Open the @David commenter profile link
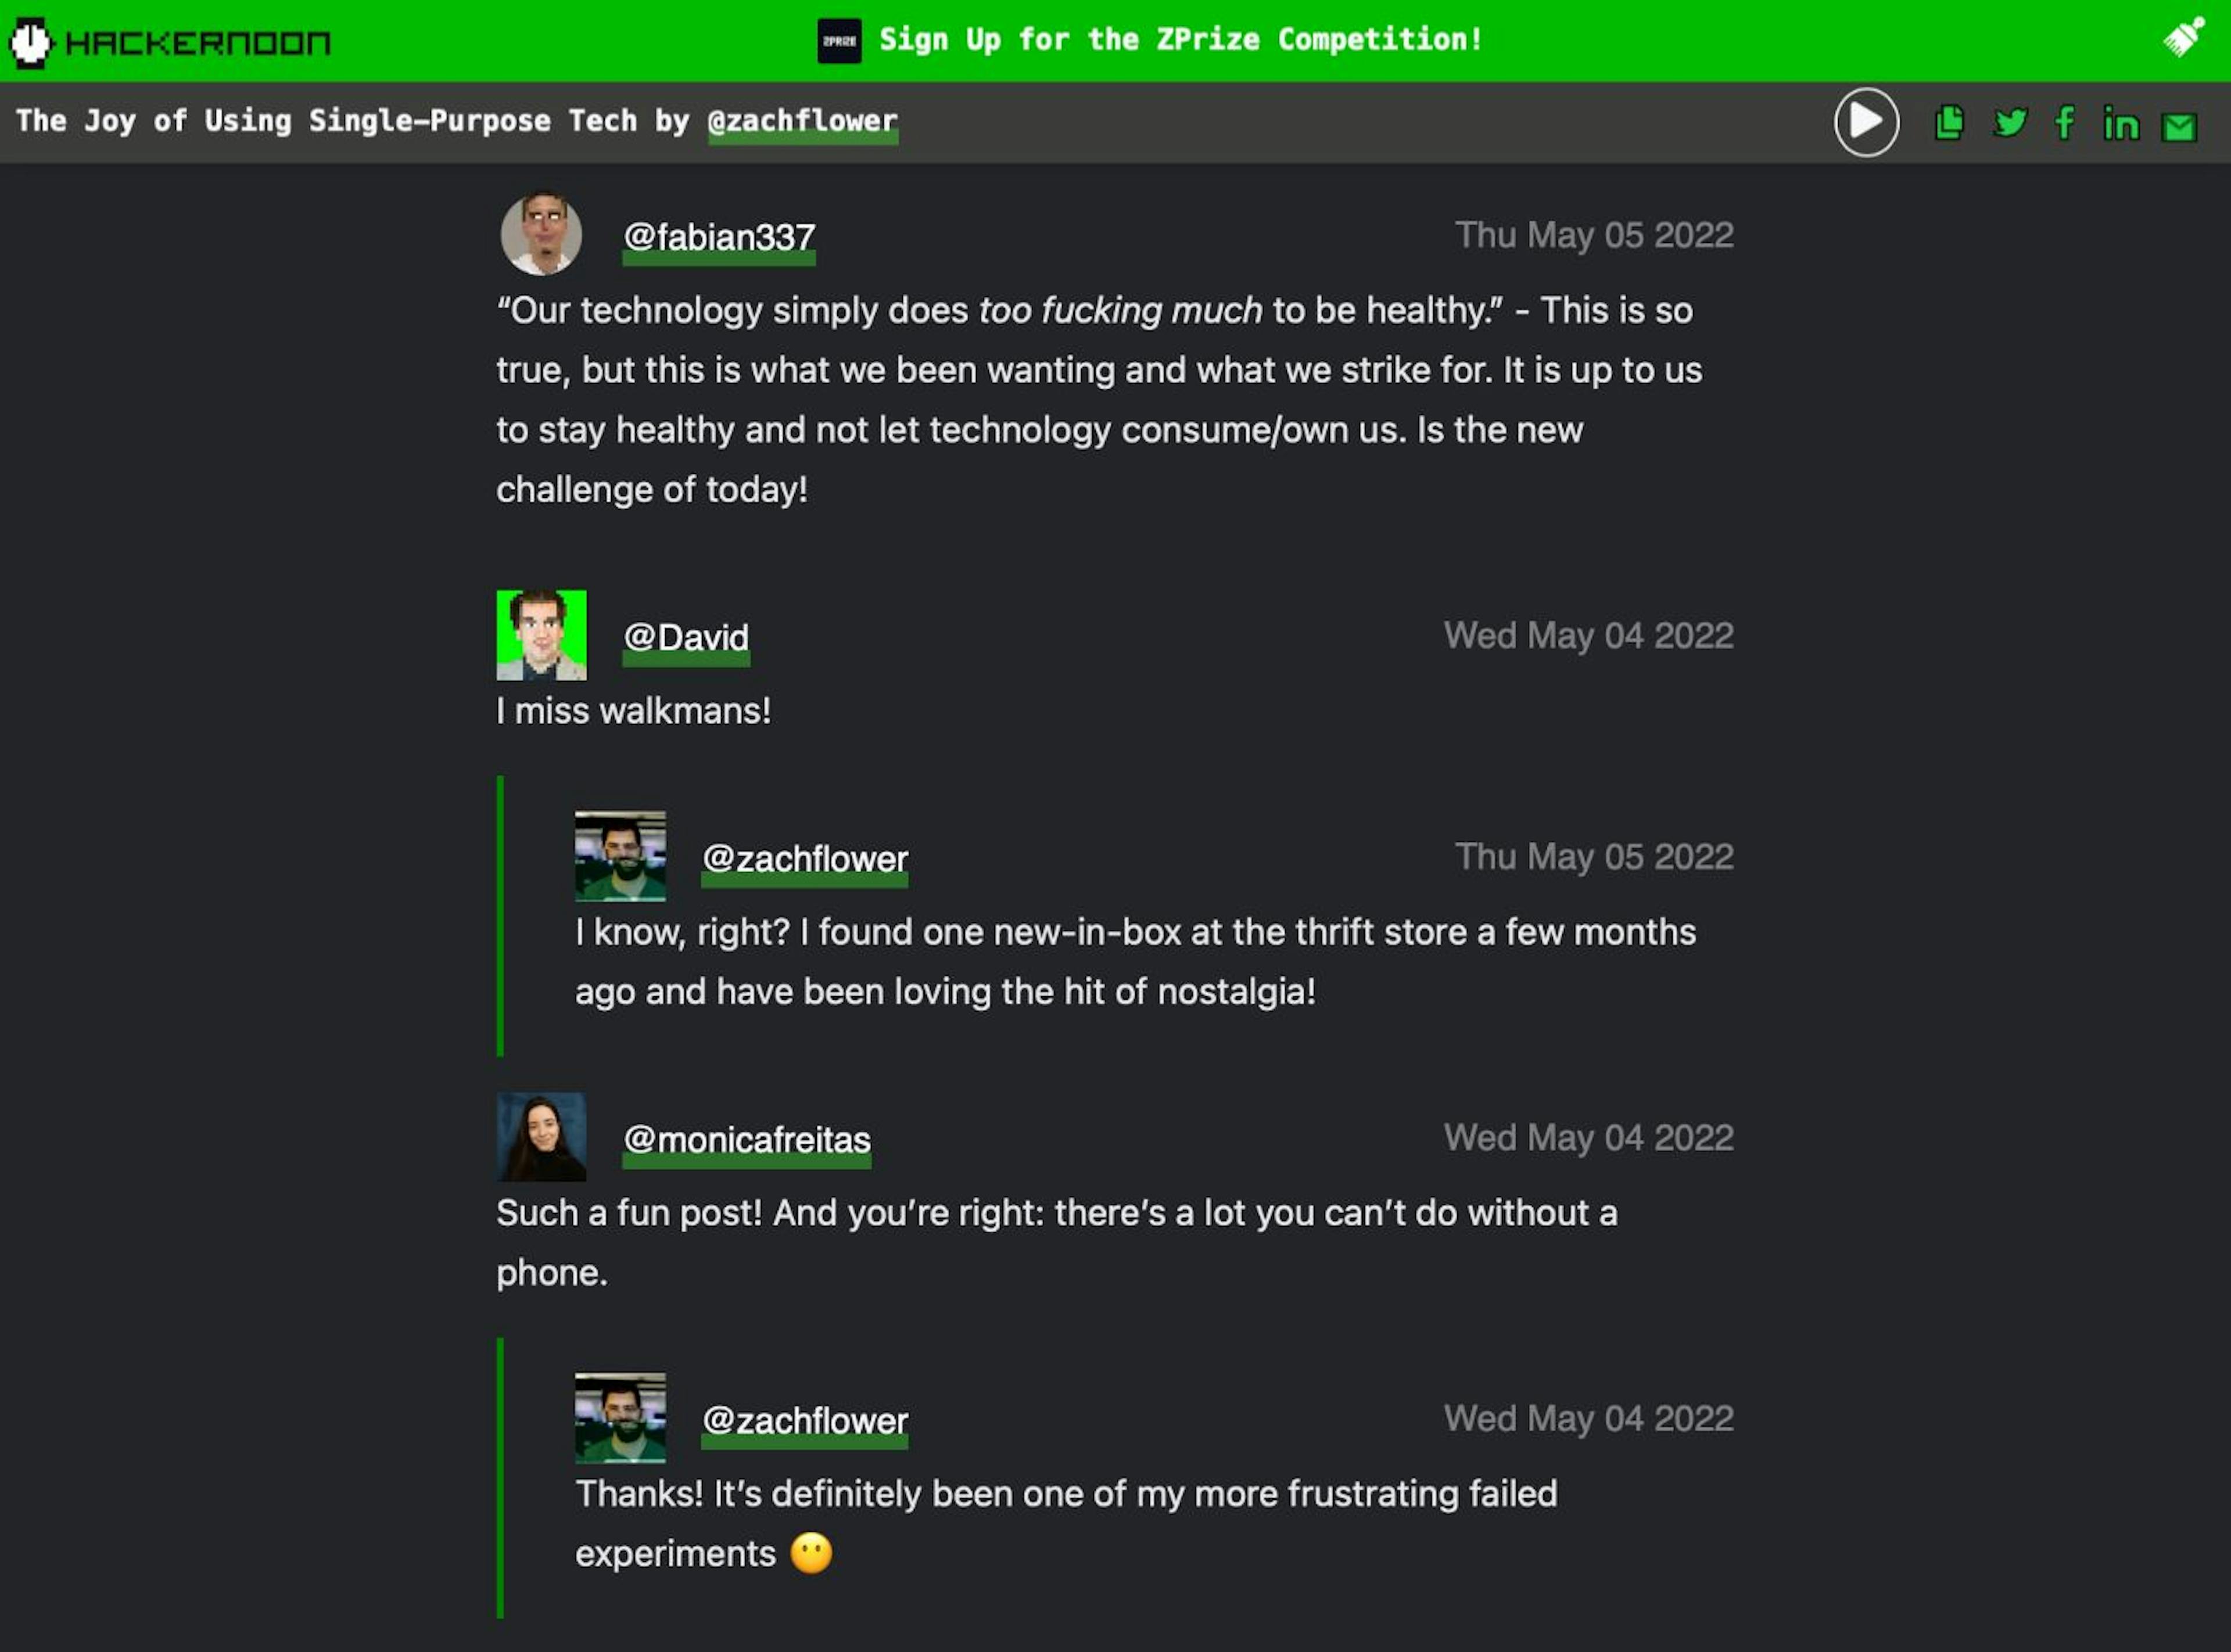Viewport: 2231px width, 1652px height. point(686,637)
